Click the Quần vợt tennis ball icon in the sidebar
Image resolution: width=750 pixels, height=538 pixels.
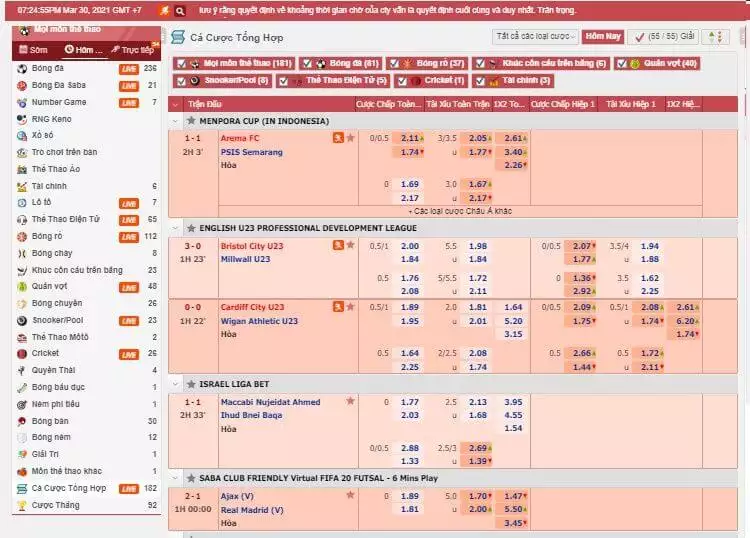22,286
